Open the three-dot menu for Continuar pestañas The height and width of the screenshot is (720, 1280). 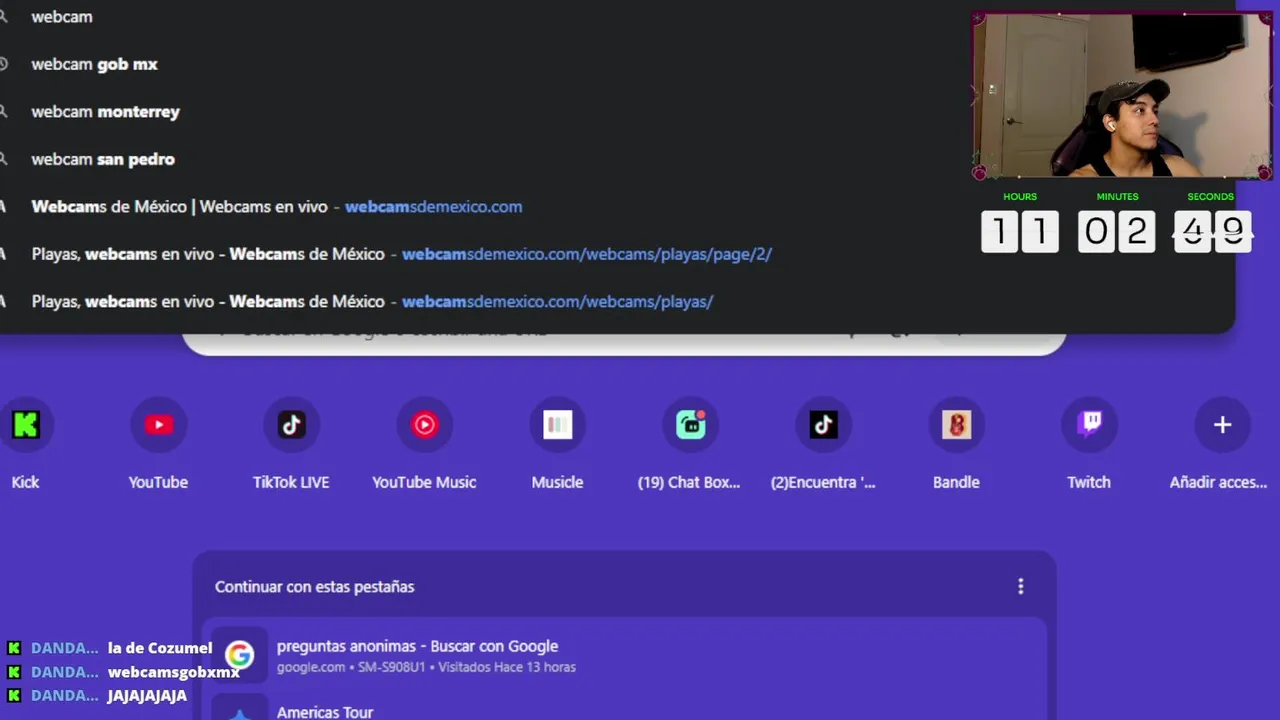click(1020, 587)
